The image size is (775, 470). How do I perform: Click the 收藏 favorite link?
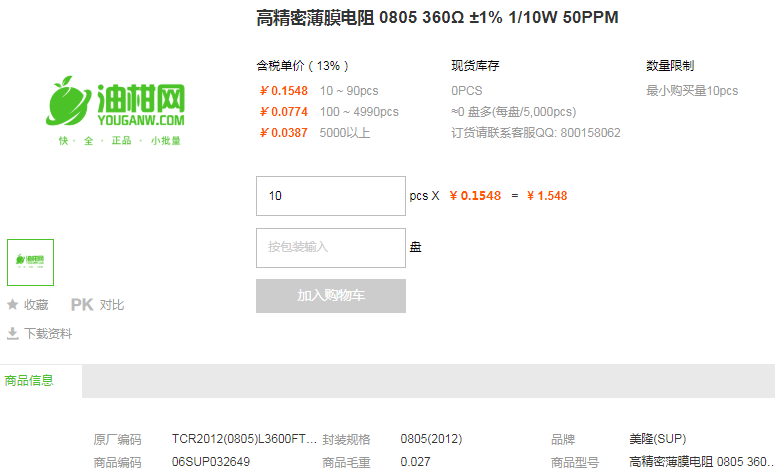36,305
